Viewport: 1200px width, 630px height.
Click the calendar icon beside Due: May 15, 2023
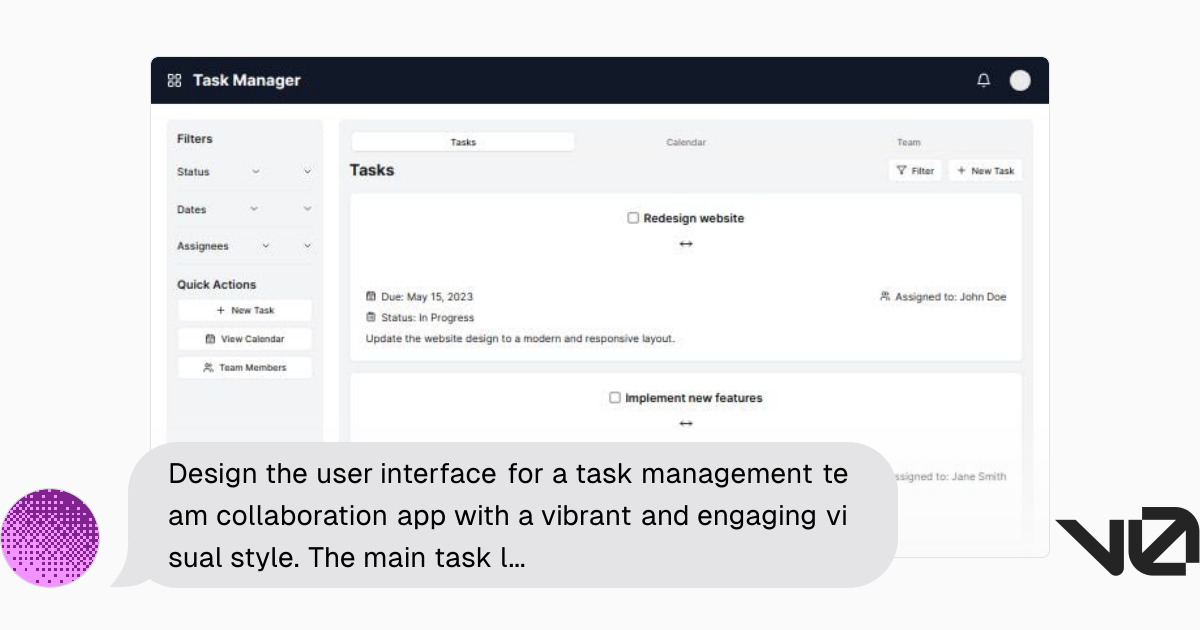(371, 297)
